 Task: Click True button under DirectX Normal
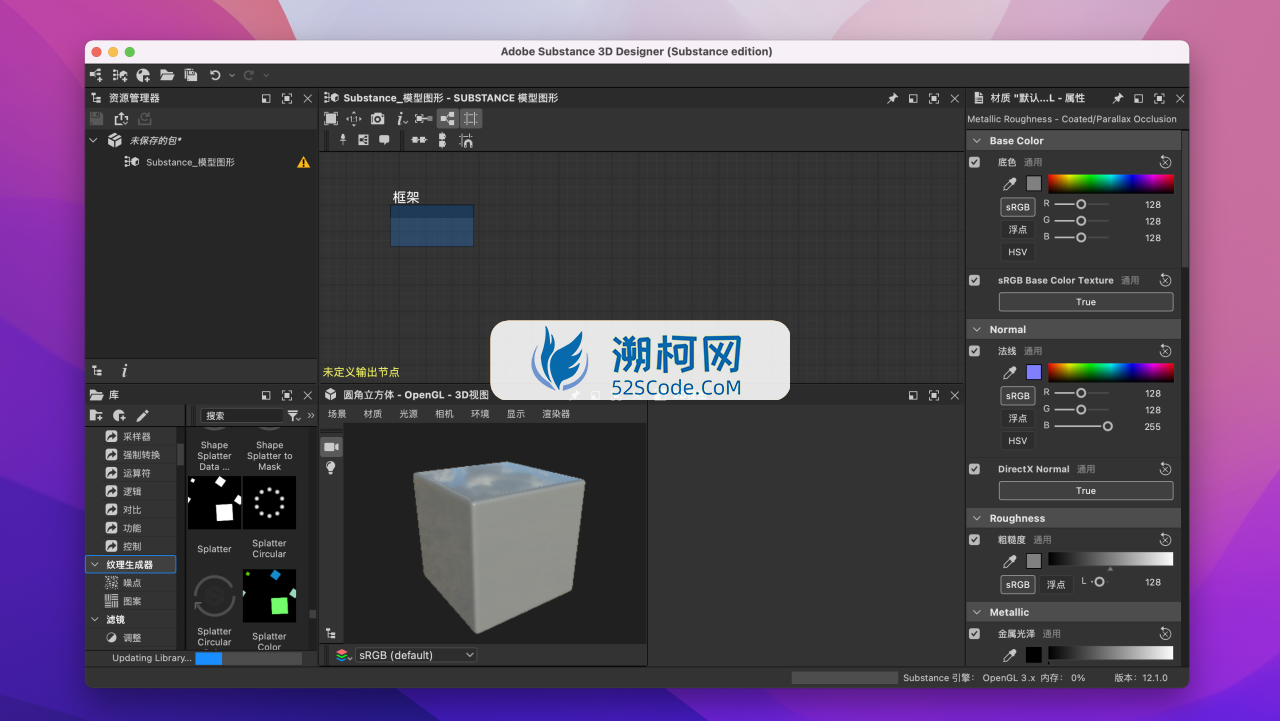click(1086, 491)
